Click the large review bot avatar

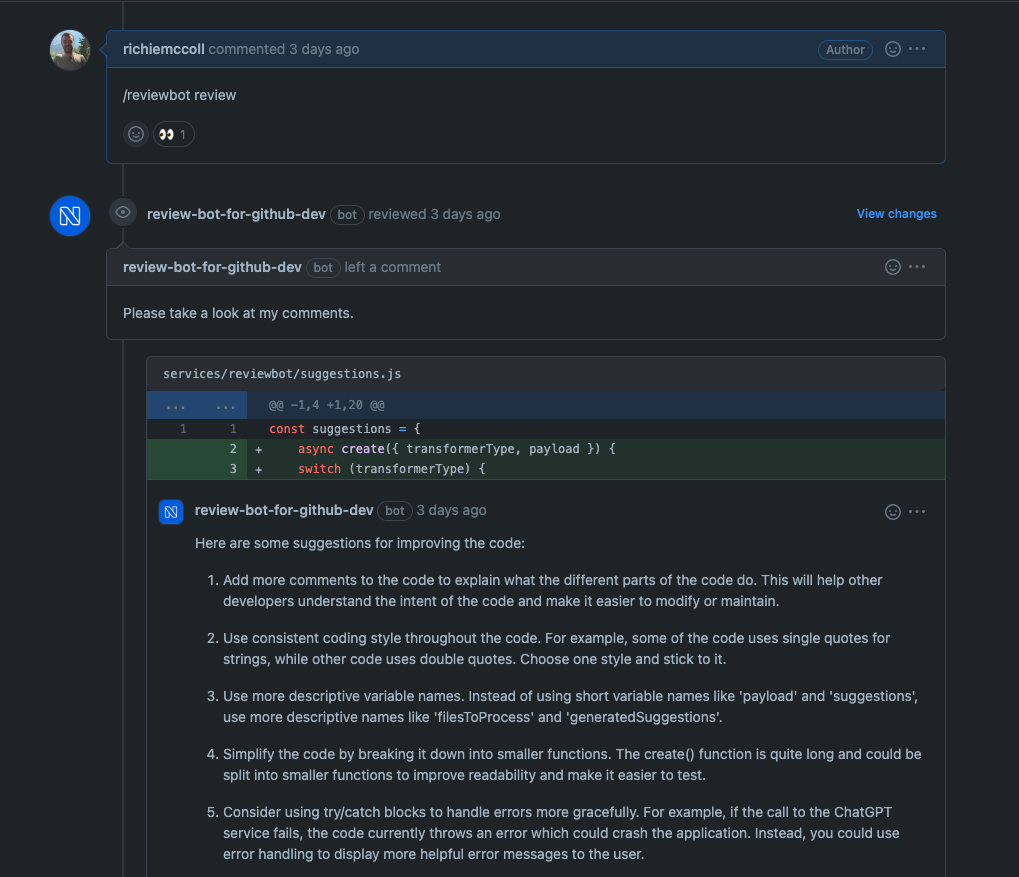coord(70,216)
